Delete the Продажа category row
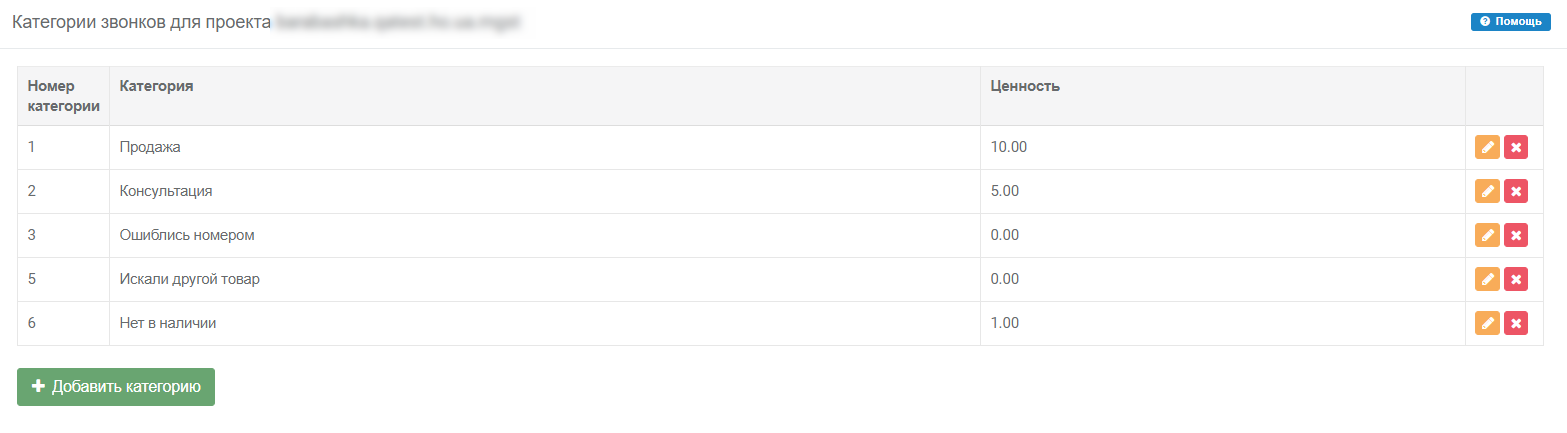 [x=1516, y=148]
